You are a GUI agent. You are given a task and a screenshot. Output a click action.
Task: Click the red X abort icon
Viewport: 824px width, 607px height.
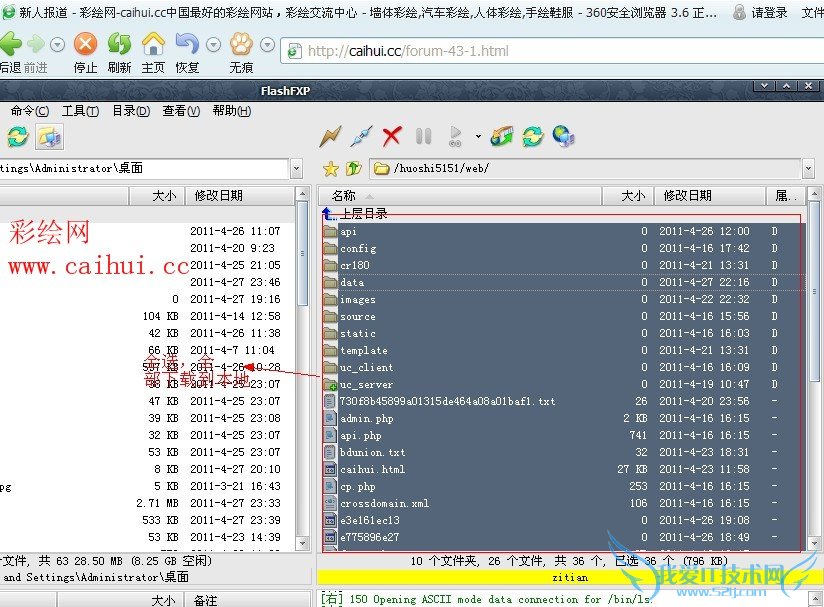392,137
